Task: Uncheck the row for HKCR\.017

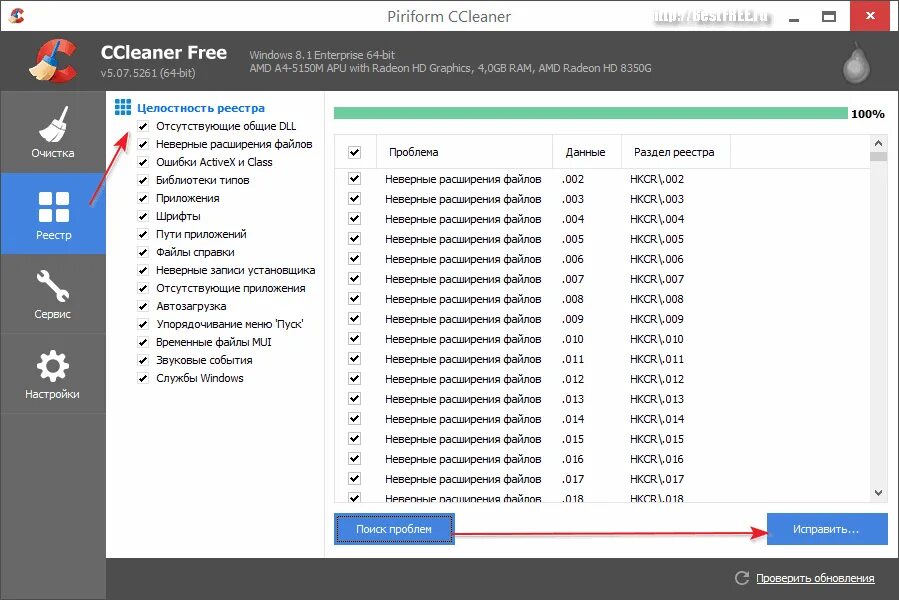Action: [354, 478]
